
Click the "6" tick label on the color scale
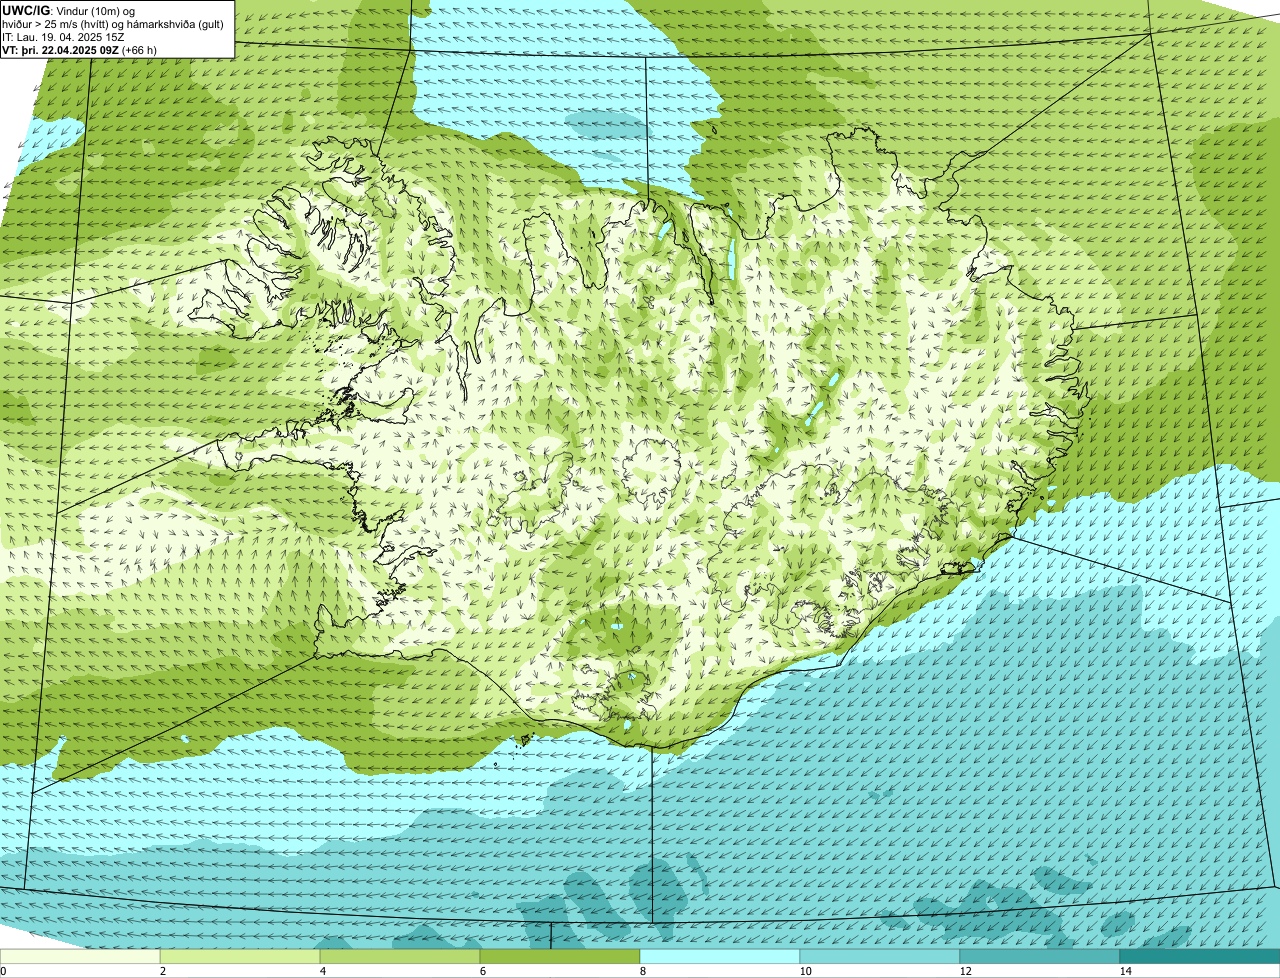click(483, 971)
